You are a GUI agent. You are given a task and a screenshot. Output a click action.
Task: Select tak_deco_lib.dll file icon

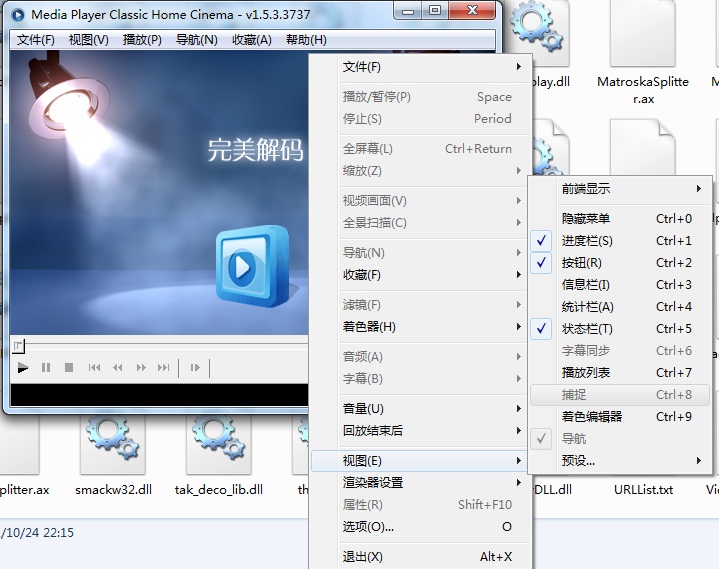pyautogui.click(x=219, y=444)
